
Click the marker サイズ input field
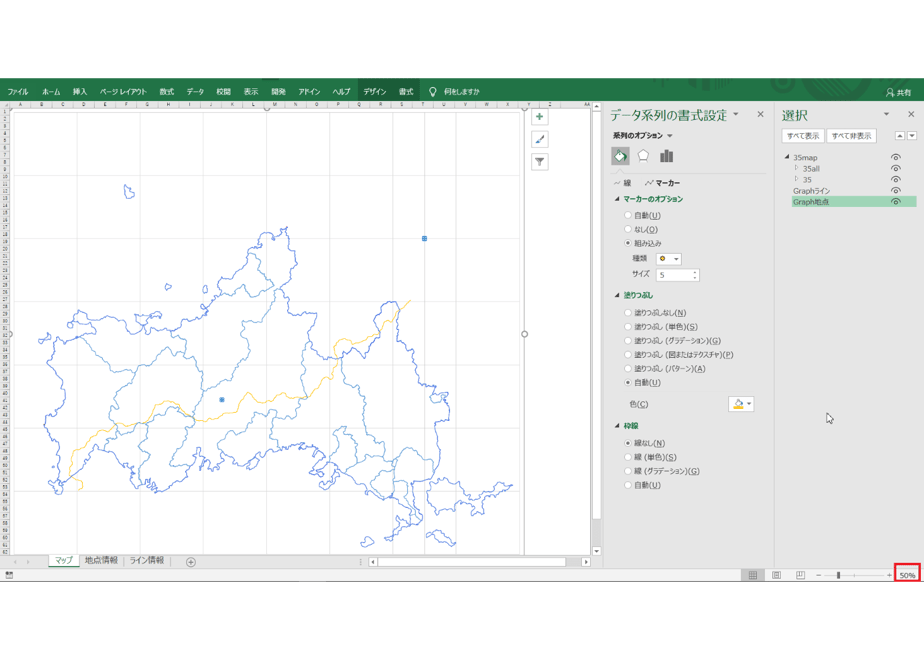(678, 275)
